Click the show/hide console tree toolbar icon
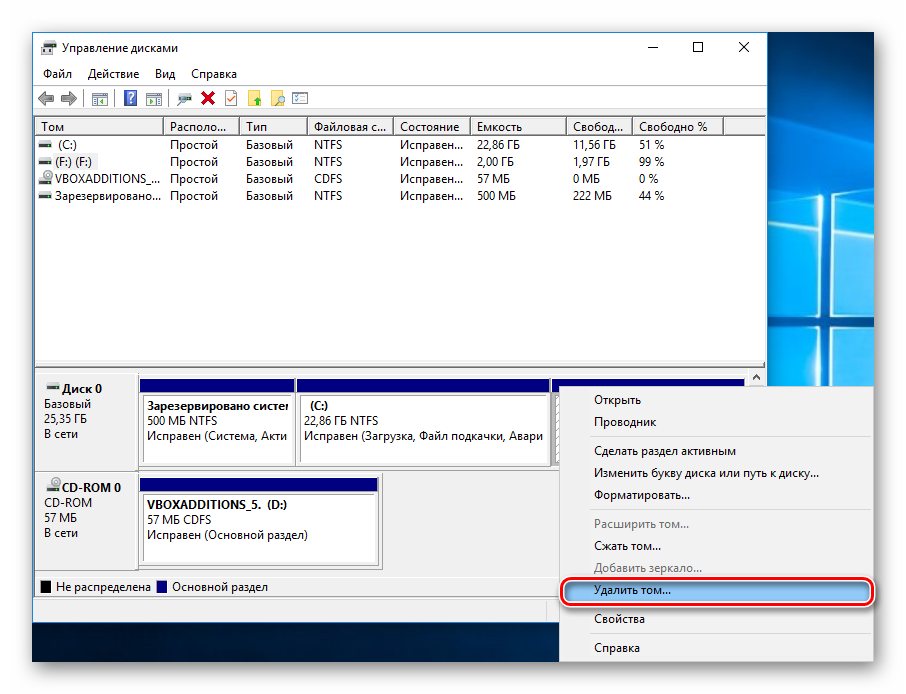Screen dimensions: 906x694 [100, 98]
